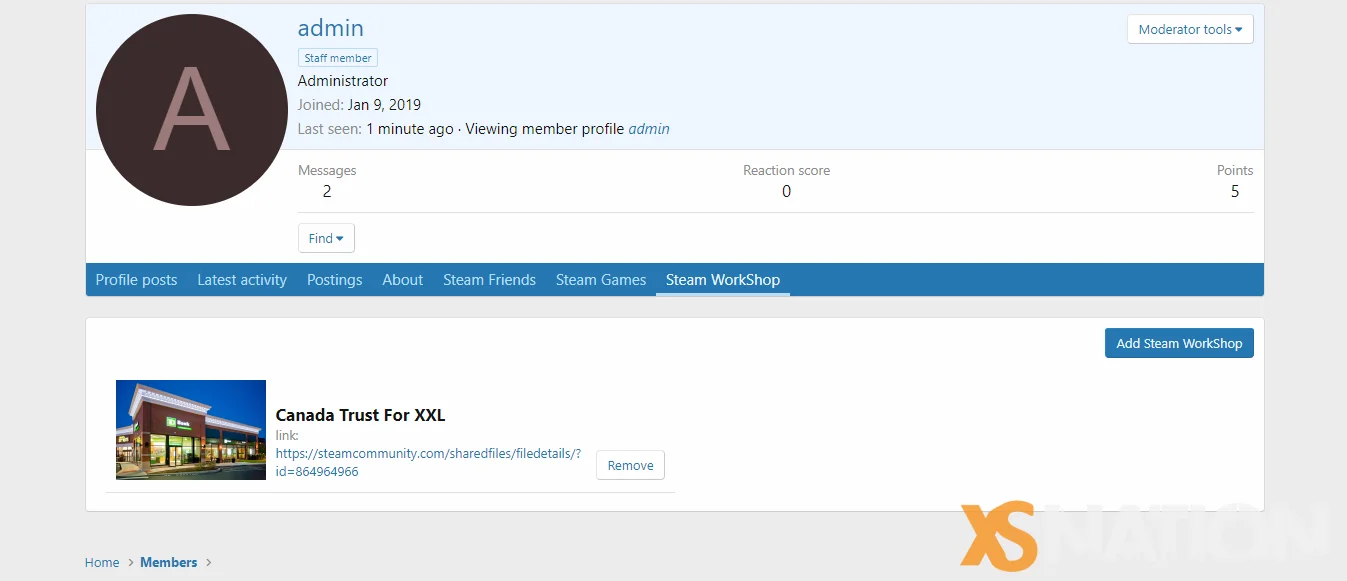Remove the Canada Trust For XXL item
1347x581 pixels.
tap(630, 465)
